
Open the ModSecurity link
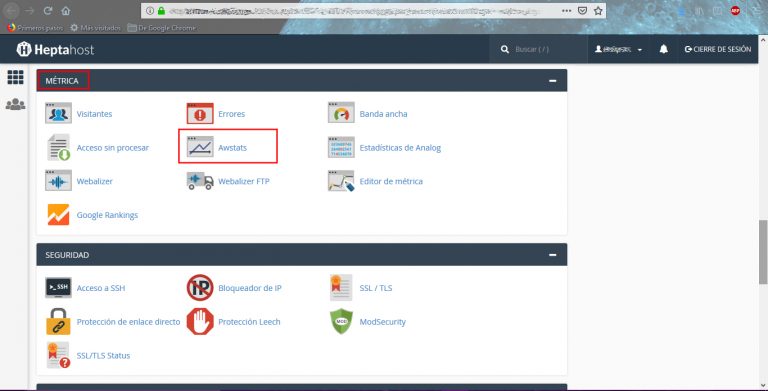[383, 322]
